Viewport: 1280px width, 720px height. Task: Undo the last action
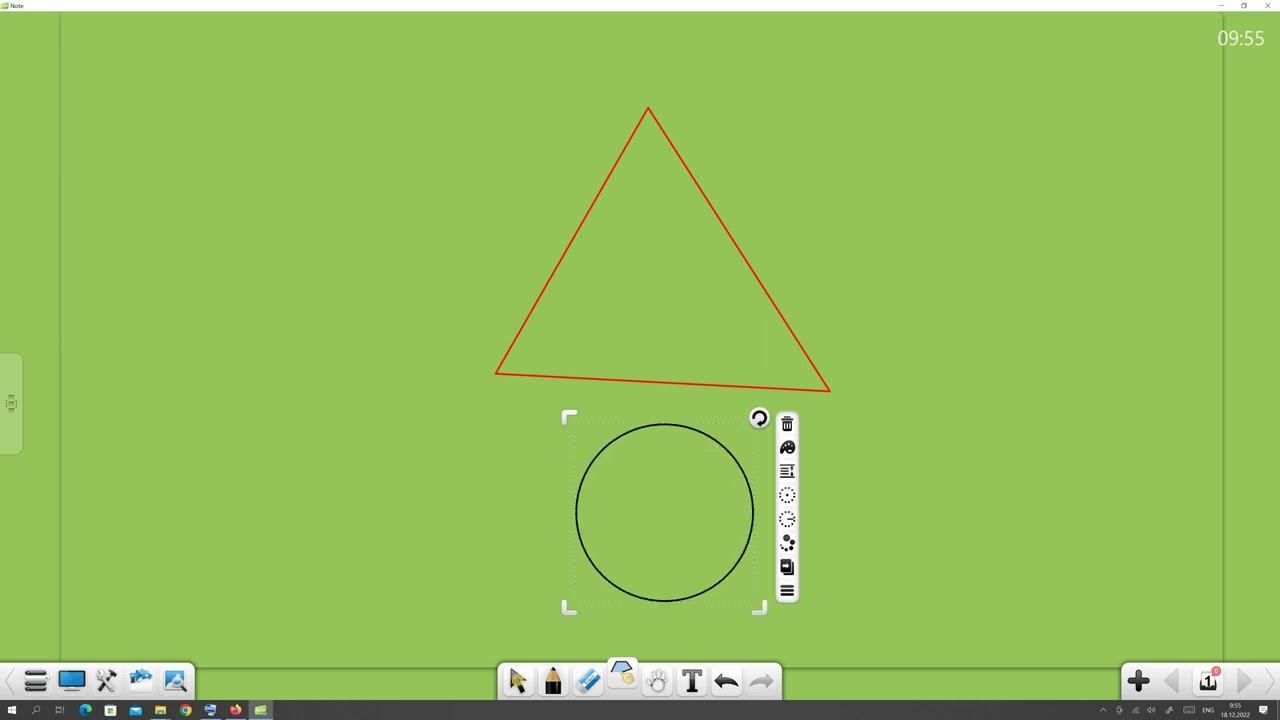726,681
